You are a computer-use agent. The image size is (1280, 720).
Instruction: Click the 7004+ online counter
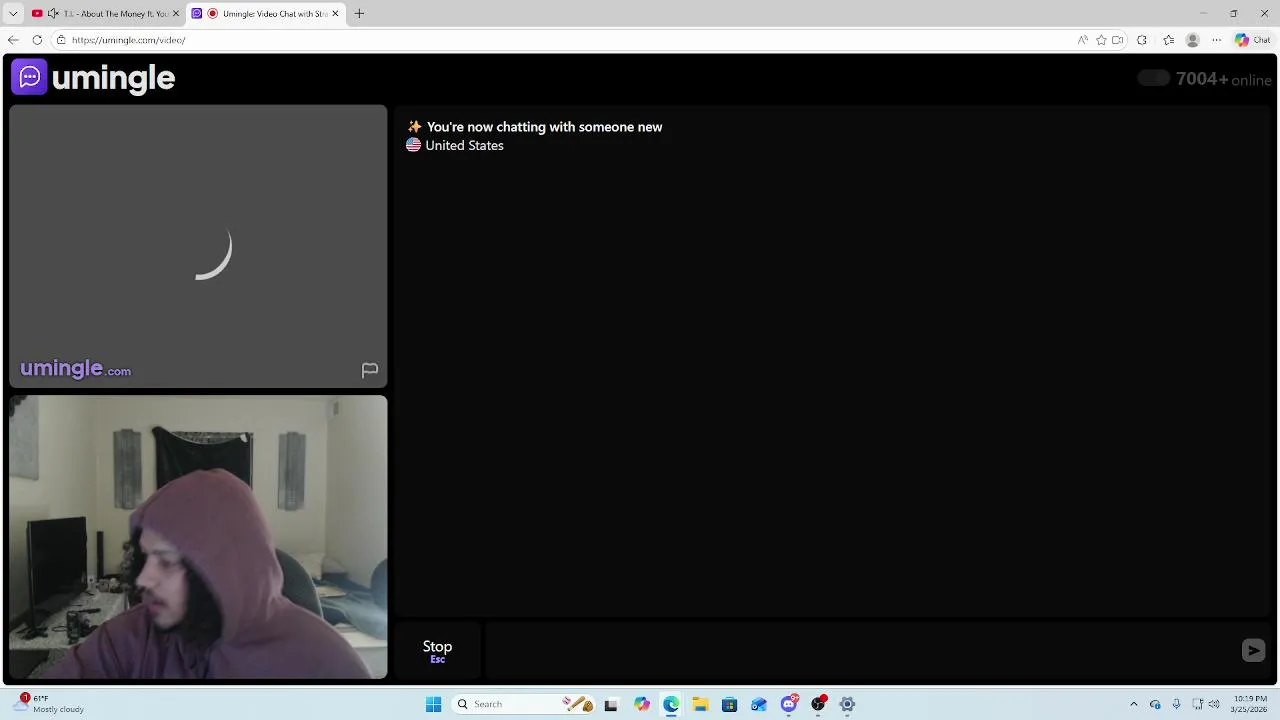click(1223, 79)
